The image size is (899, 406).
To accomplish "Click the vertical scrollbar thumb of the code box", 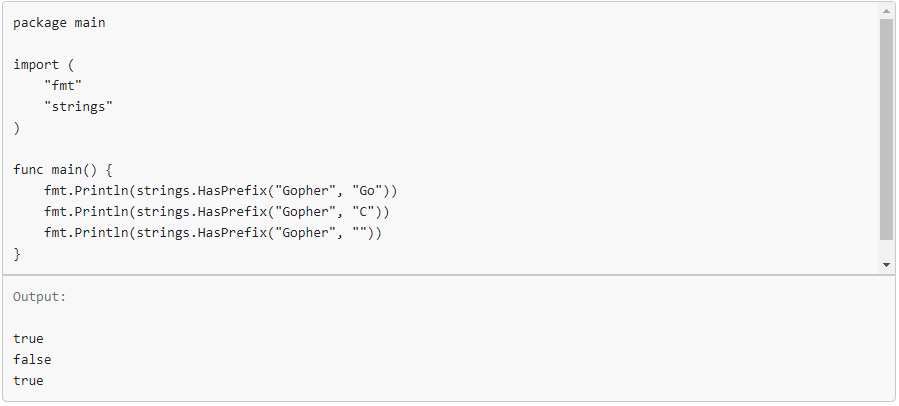I will click(x=886, y=128).
